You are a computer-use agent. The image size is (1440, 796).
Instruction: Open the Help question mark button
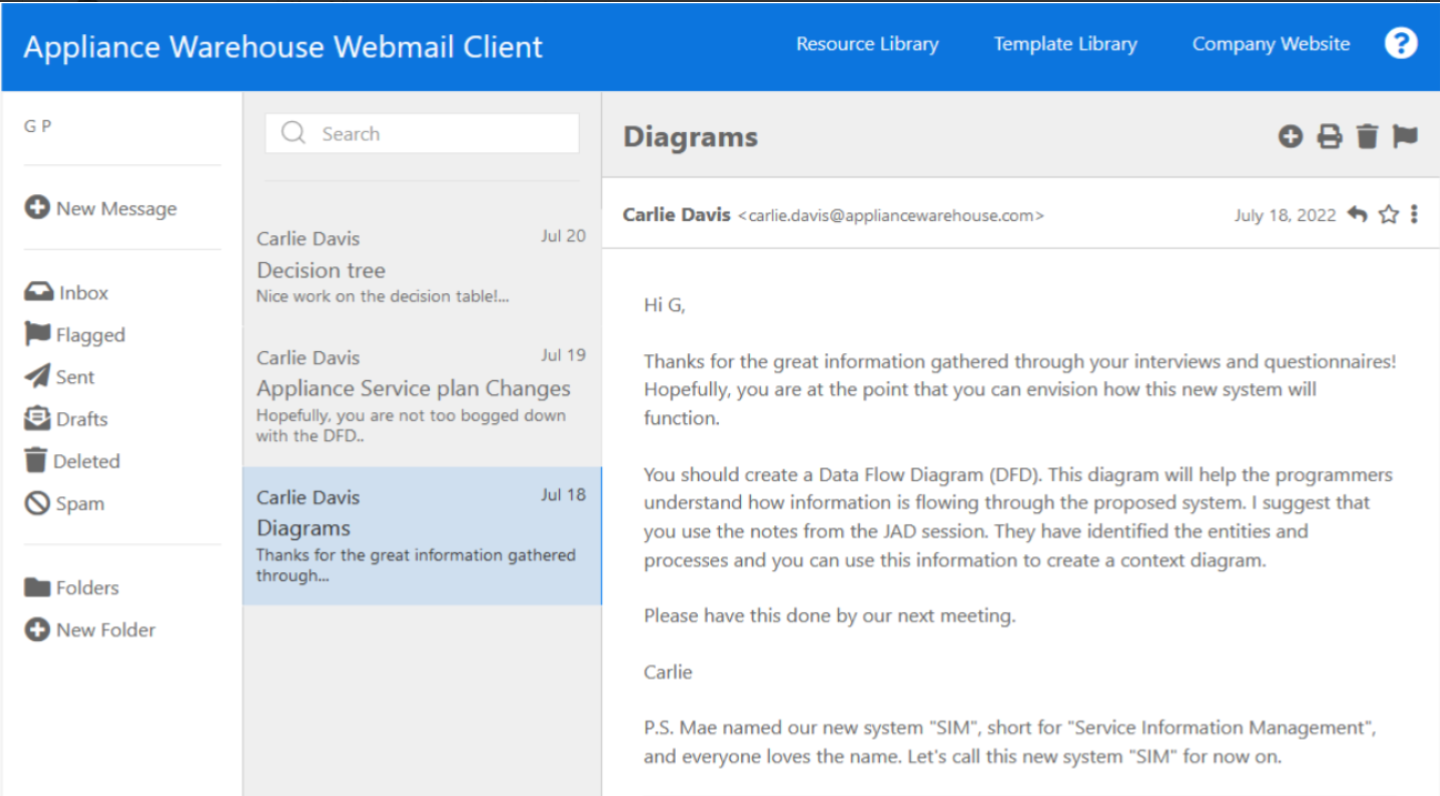[1401, 42]
